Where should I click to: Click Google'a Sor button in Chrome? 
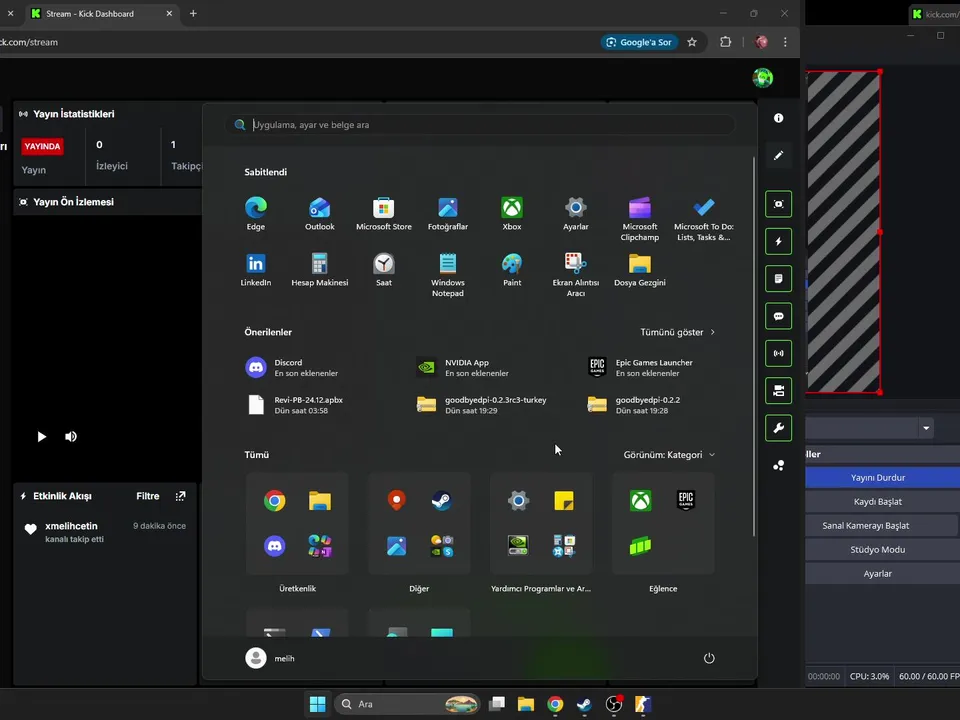[639, 42]
